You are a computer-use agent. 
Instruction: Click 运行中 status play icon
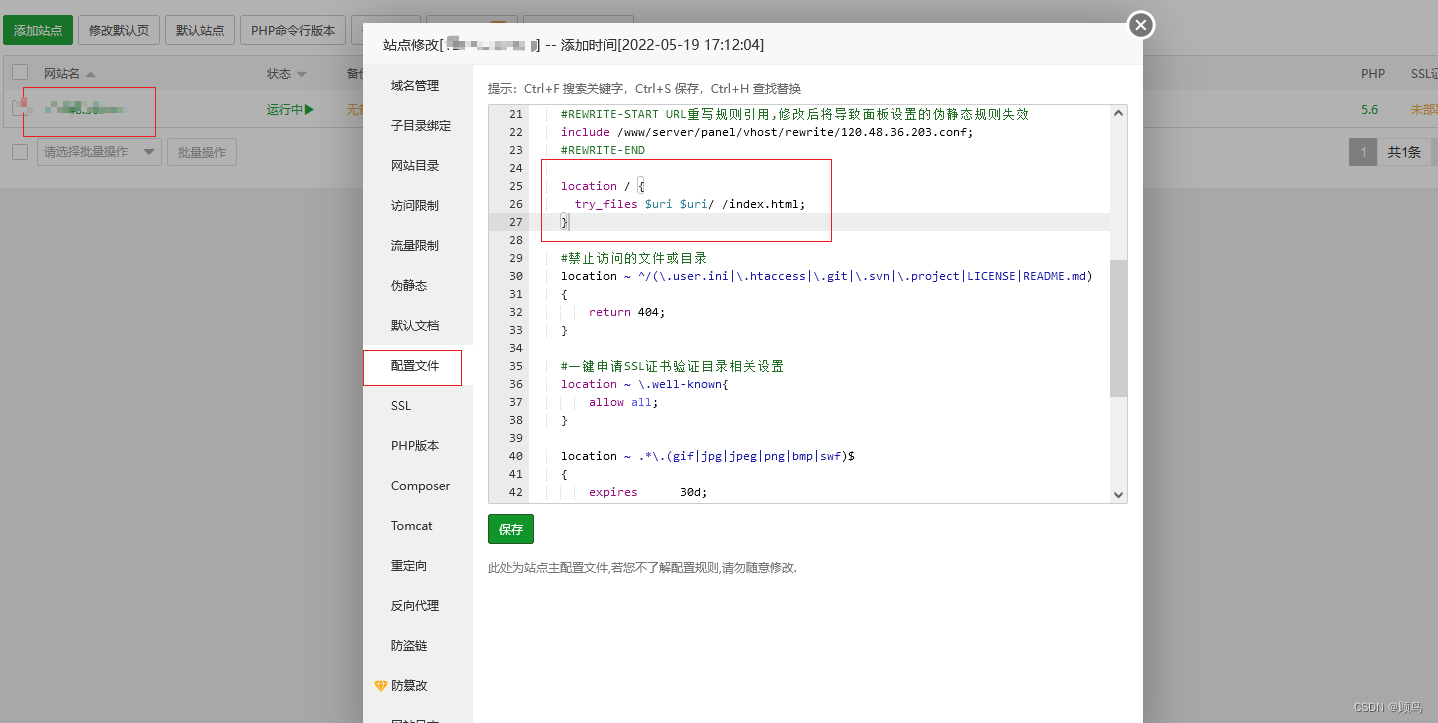click(309, 109)
